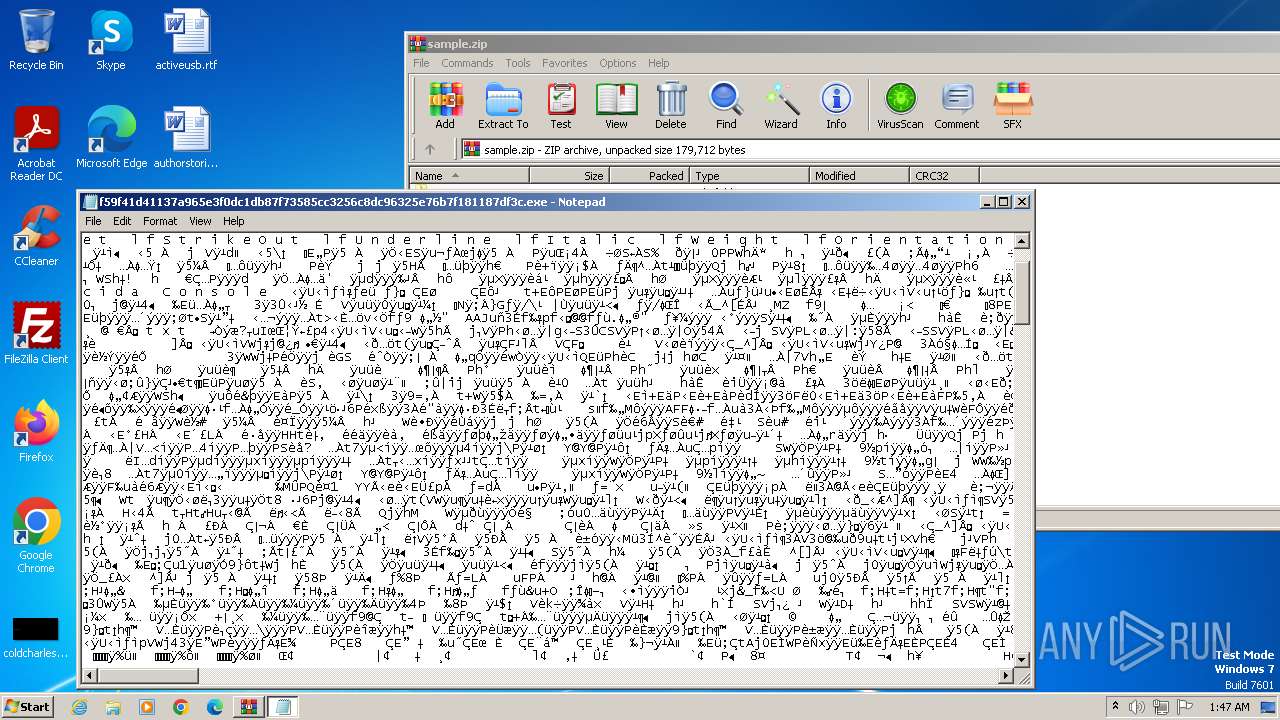Image resolution: width=1280 pixels, height=720 pixels.
Task: Click the View icon in WinRAR toolbar
Action: (x=616, y=106)
